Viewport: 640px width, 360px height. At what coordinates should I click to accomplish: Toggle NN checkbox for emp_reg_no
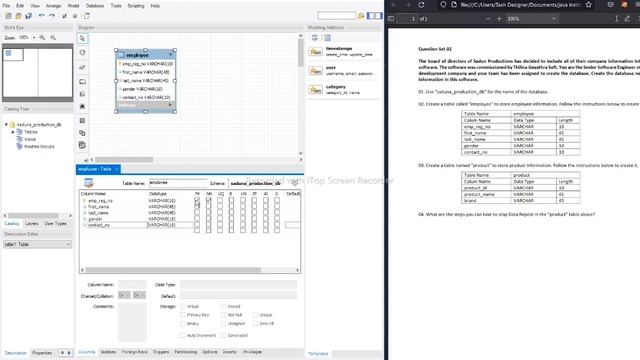pos(209,200)
